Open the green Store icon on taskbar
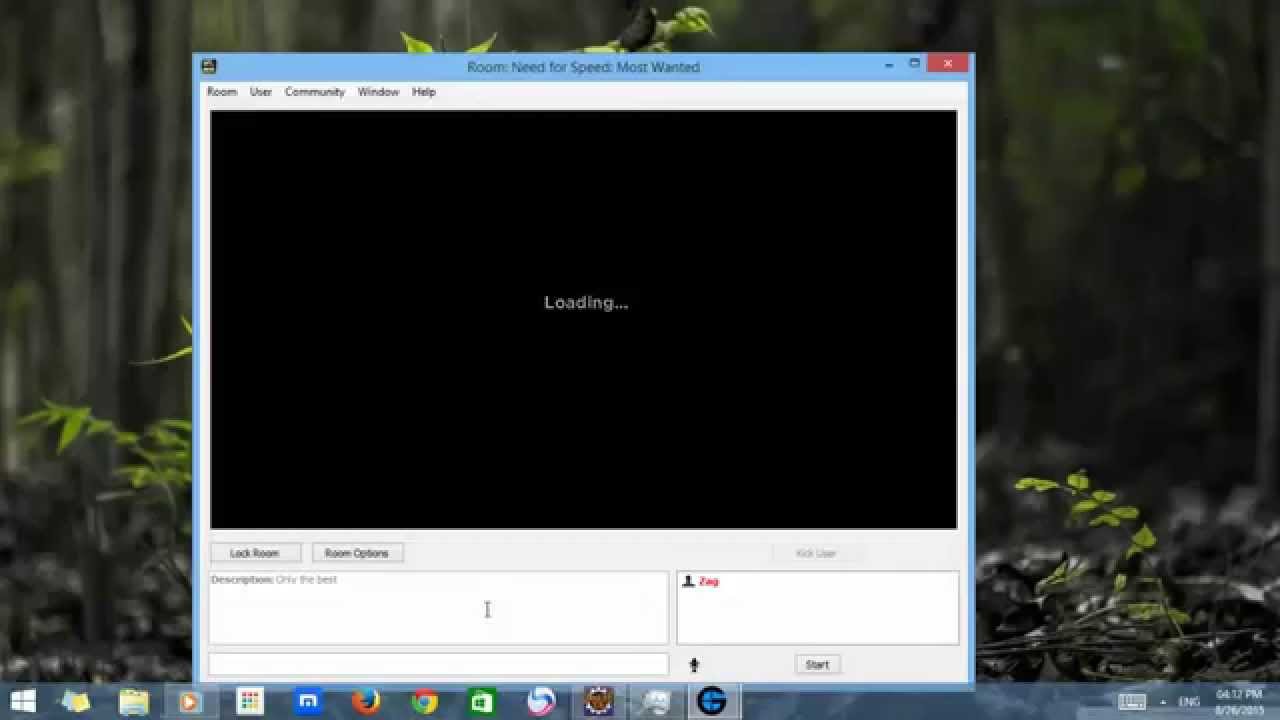Screen dimensions: 1280x720 pyautogui.click(x=482, y=702)
